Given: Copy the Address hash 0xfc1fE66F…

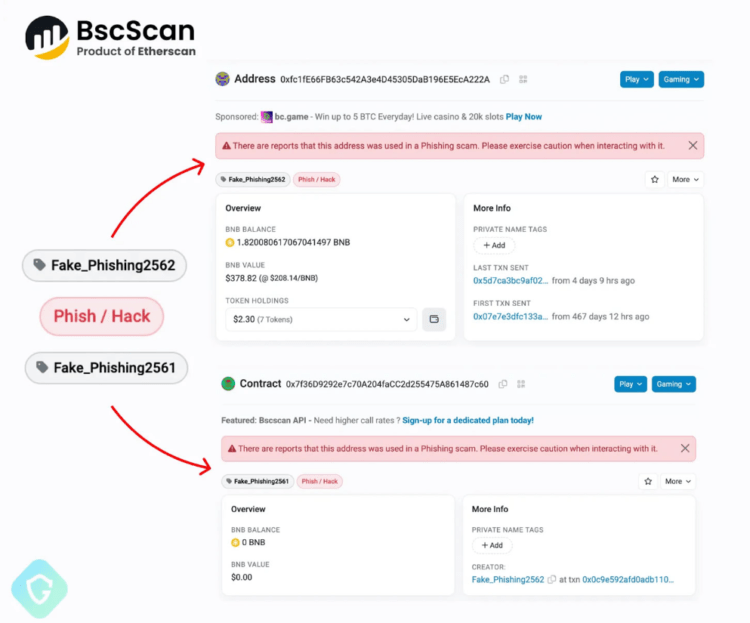Looking at the screenshot, I should (x=505, y=79).
